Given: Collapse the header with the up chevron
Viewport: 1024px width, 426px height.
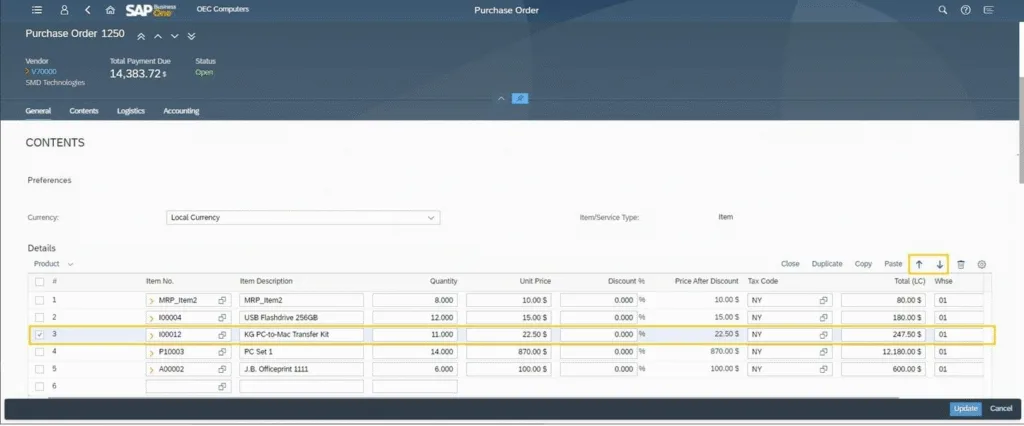Looking at the screenshot, I should (501, 99).
